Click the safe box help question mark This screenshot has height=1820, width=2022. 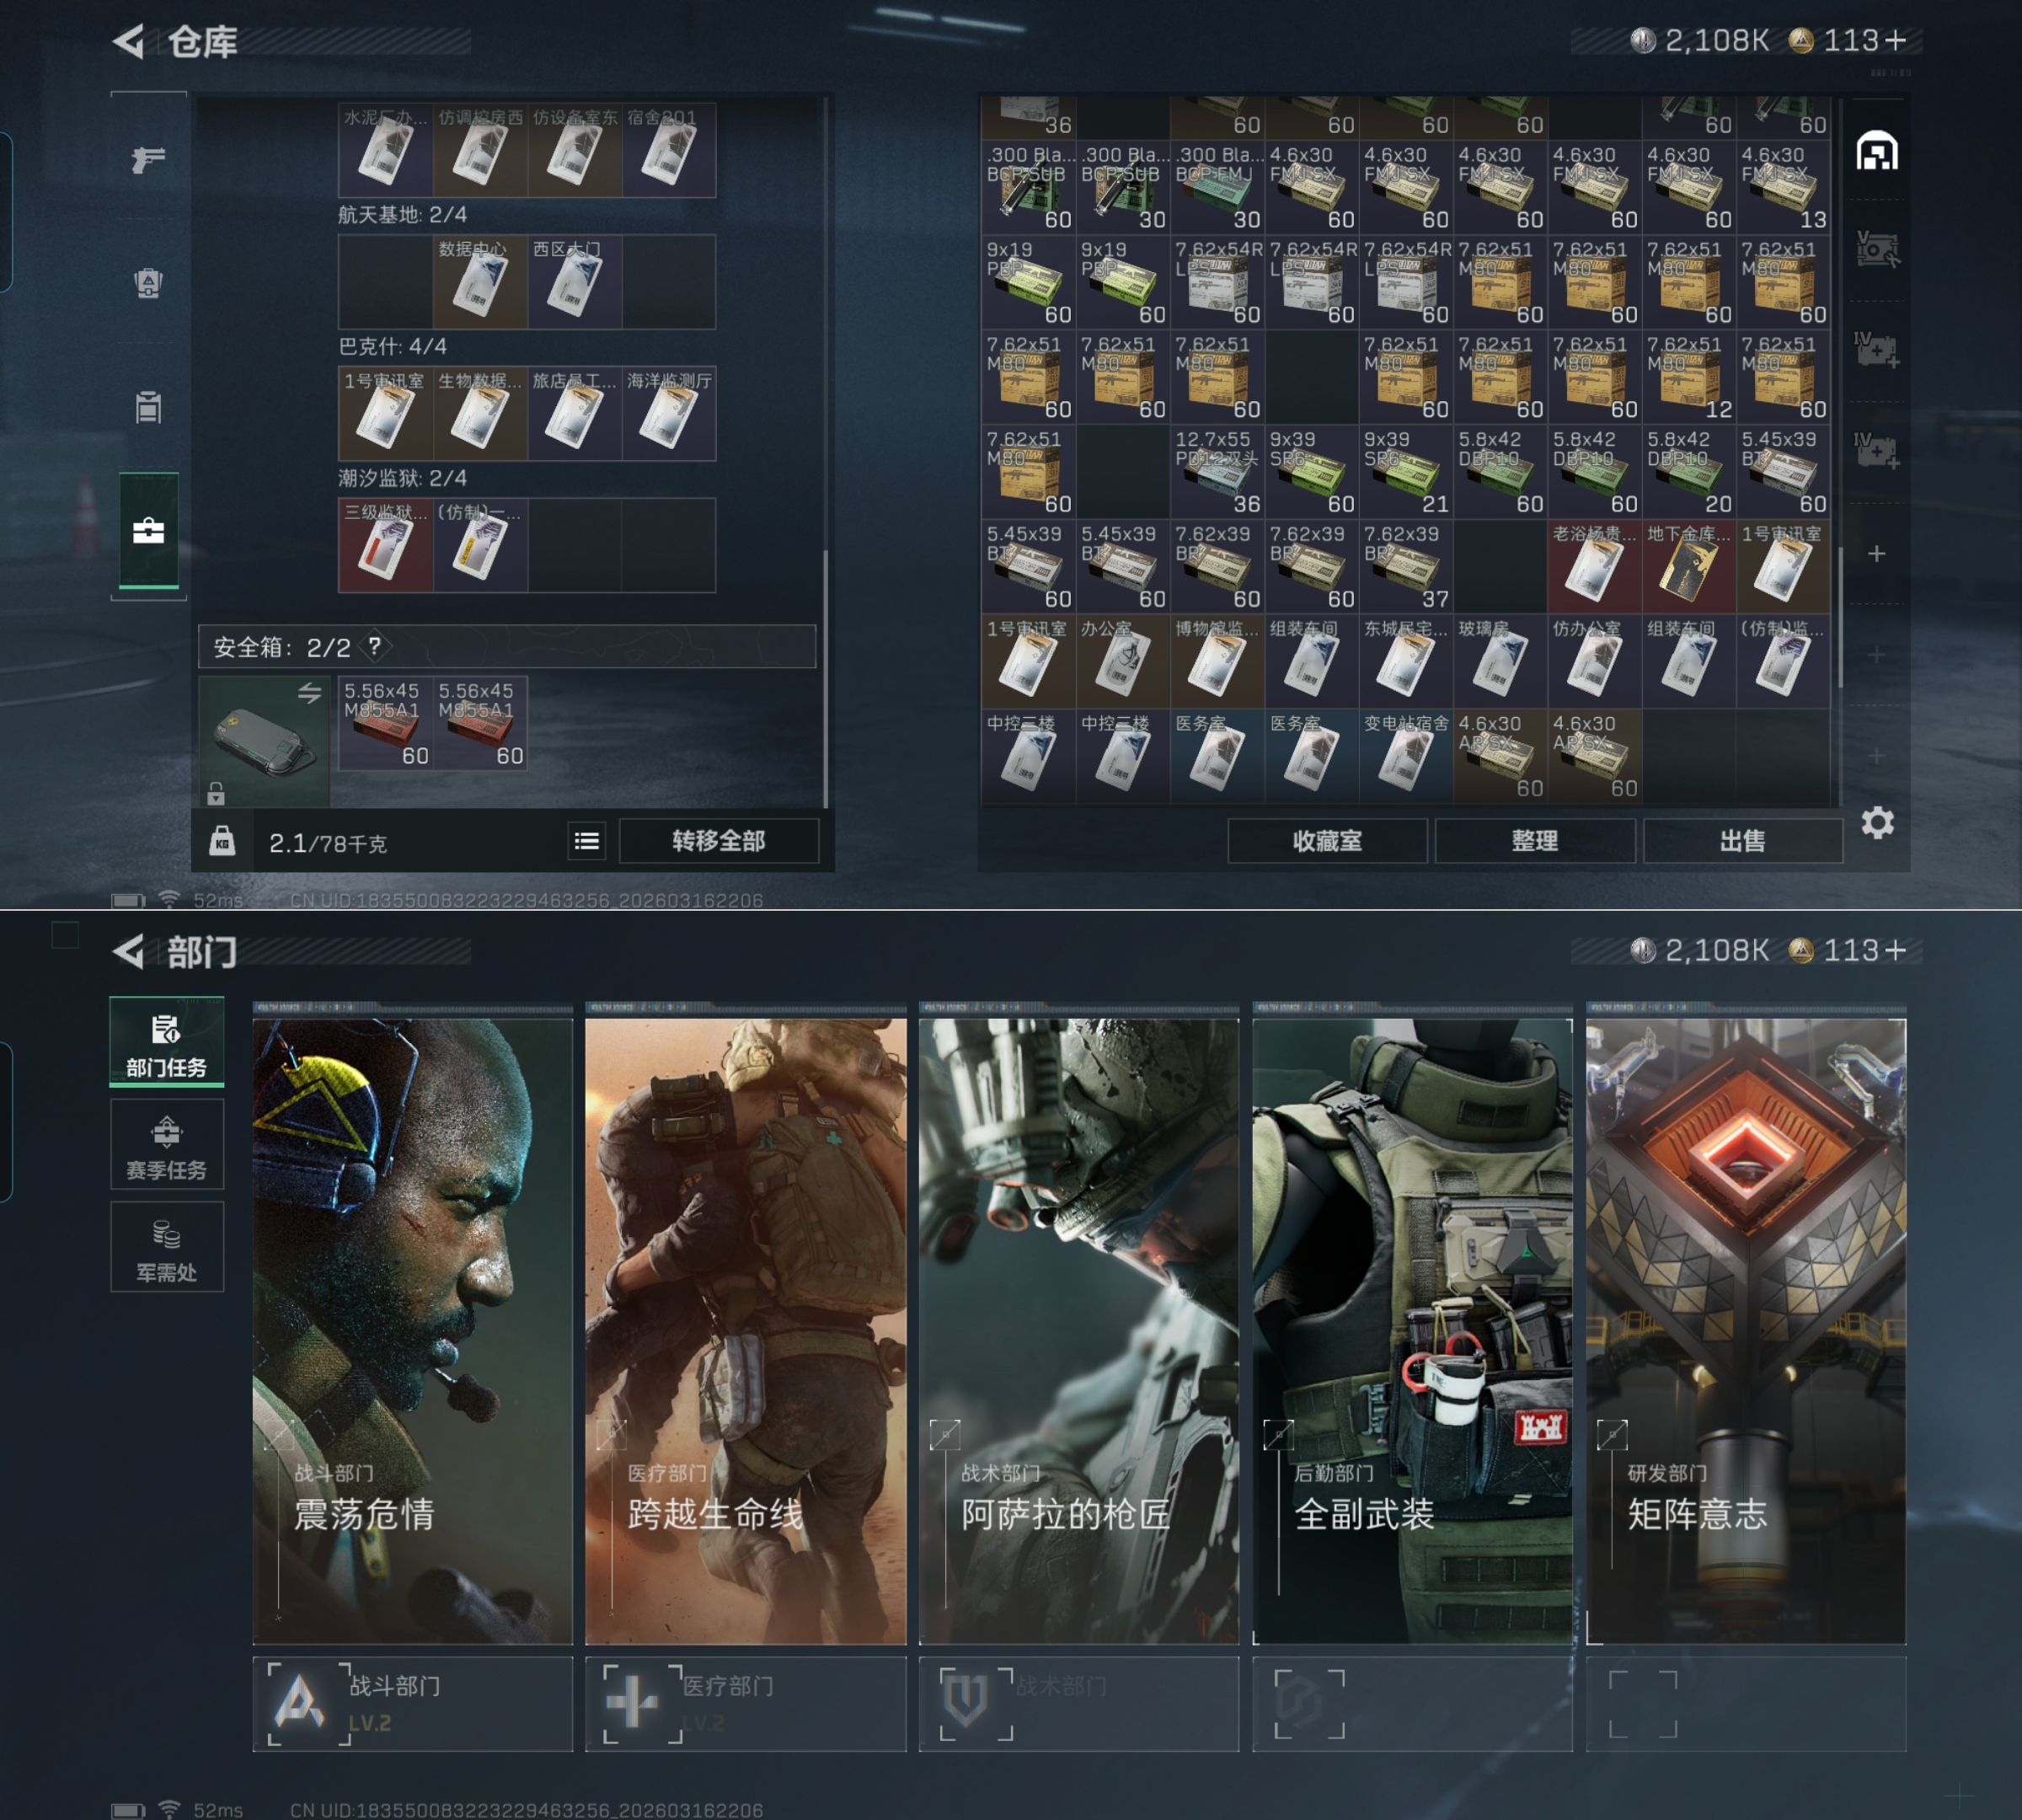(375, 646)
